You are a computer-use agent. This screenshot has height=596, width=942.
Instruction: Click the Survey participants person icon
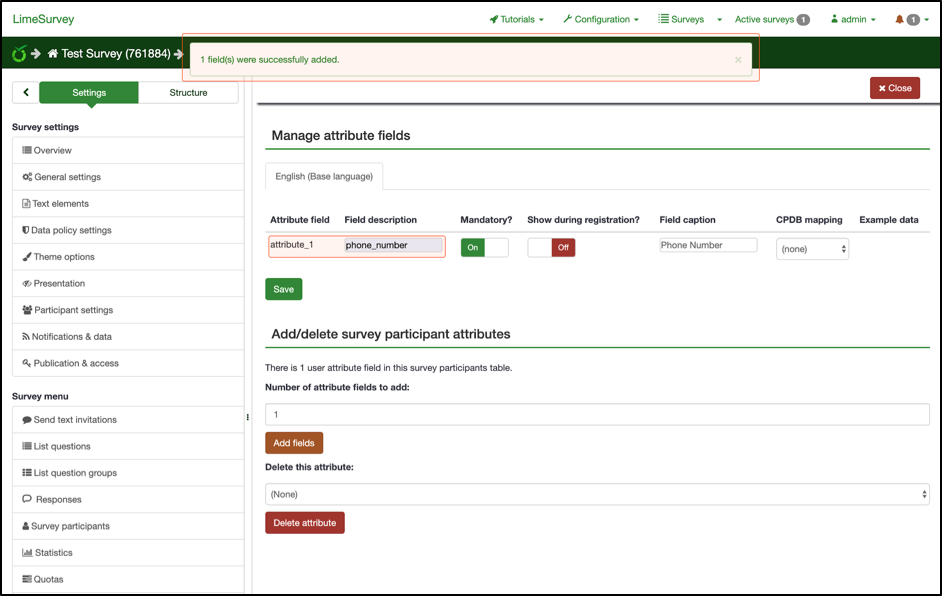point(26,526)
